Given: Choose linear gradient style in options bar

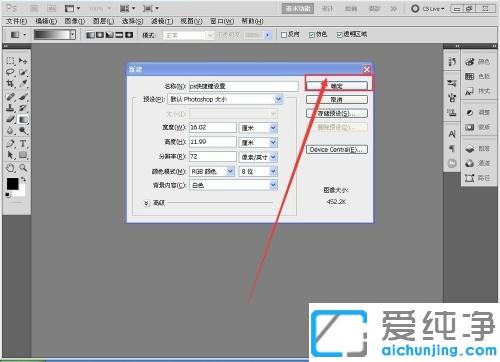Looking at the screenshot, I should (x=90, y=35).
